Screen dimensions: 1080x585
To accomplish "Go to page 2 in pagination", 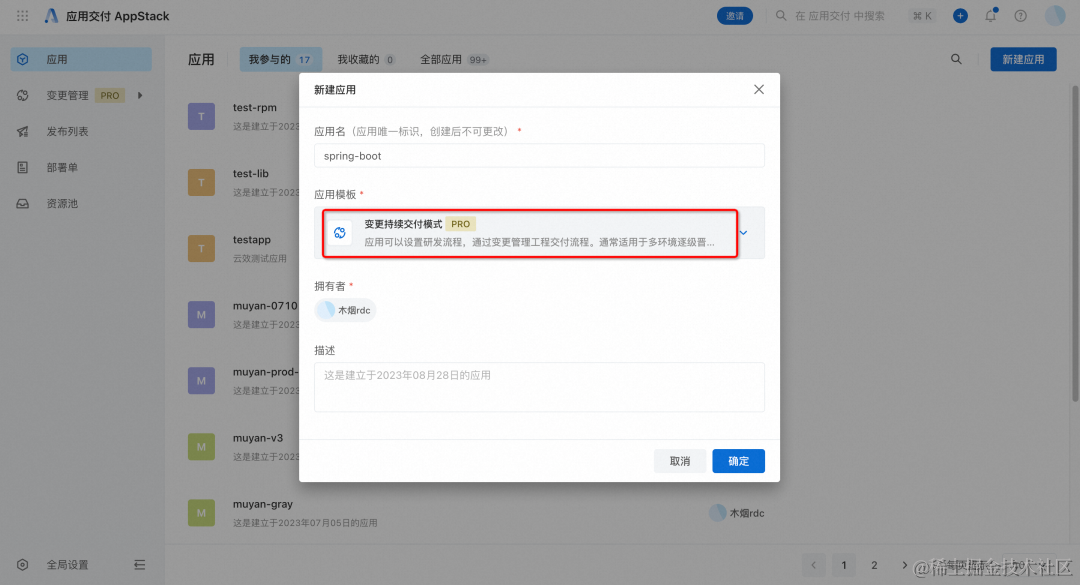I will [x=874, y=564].
